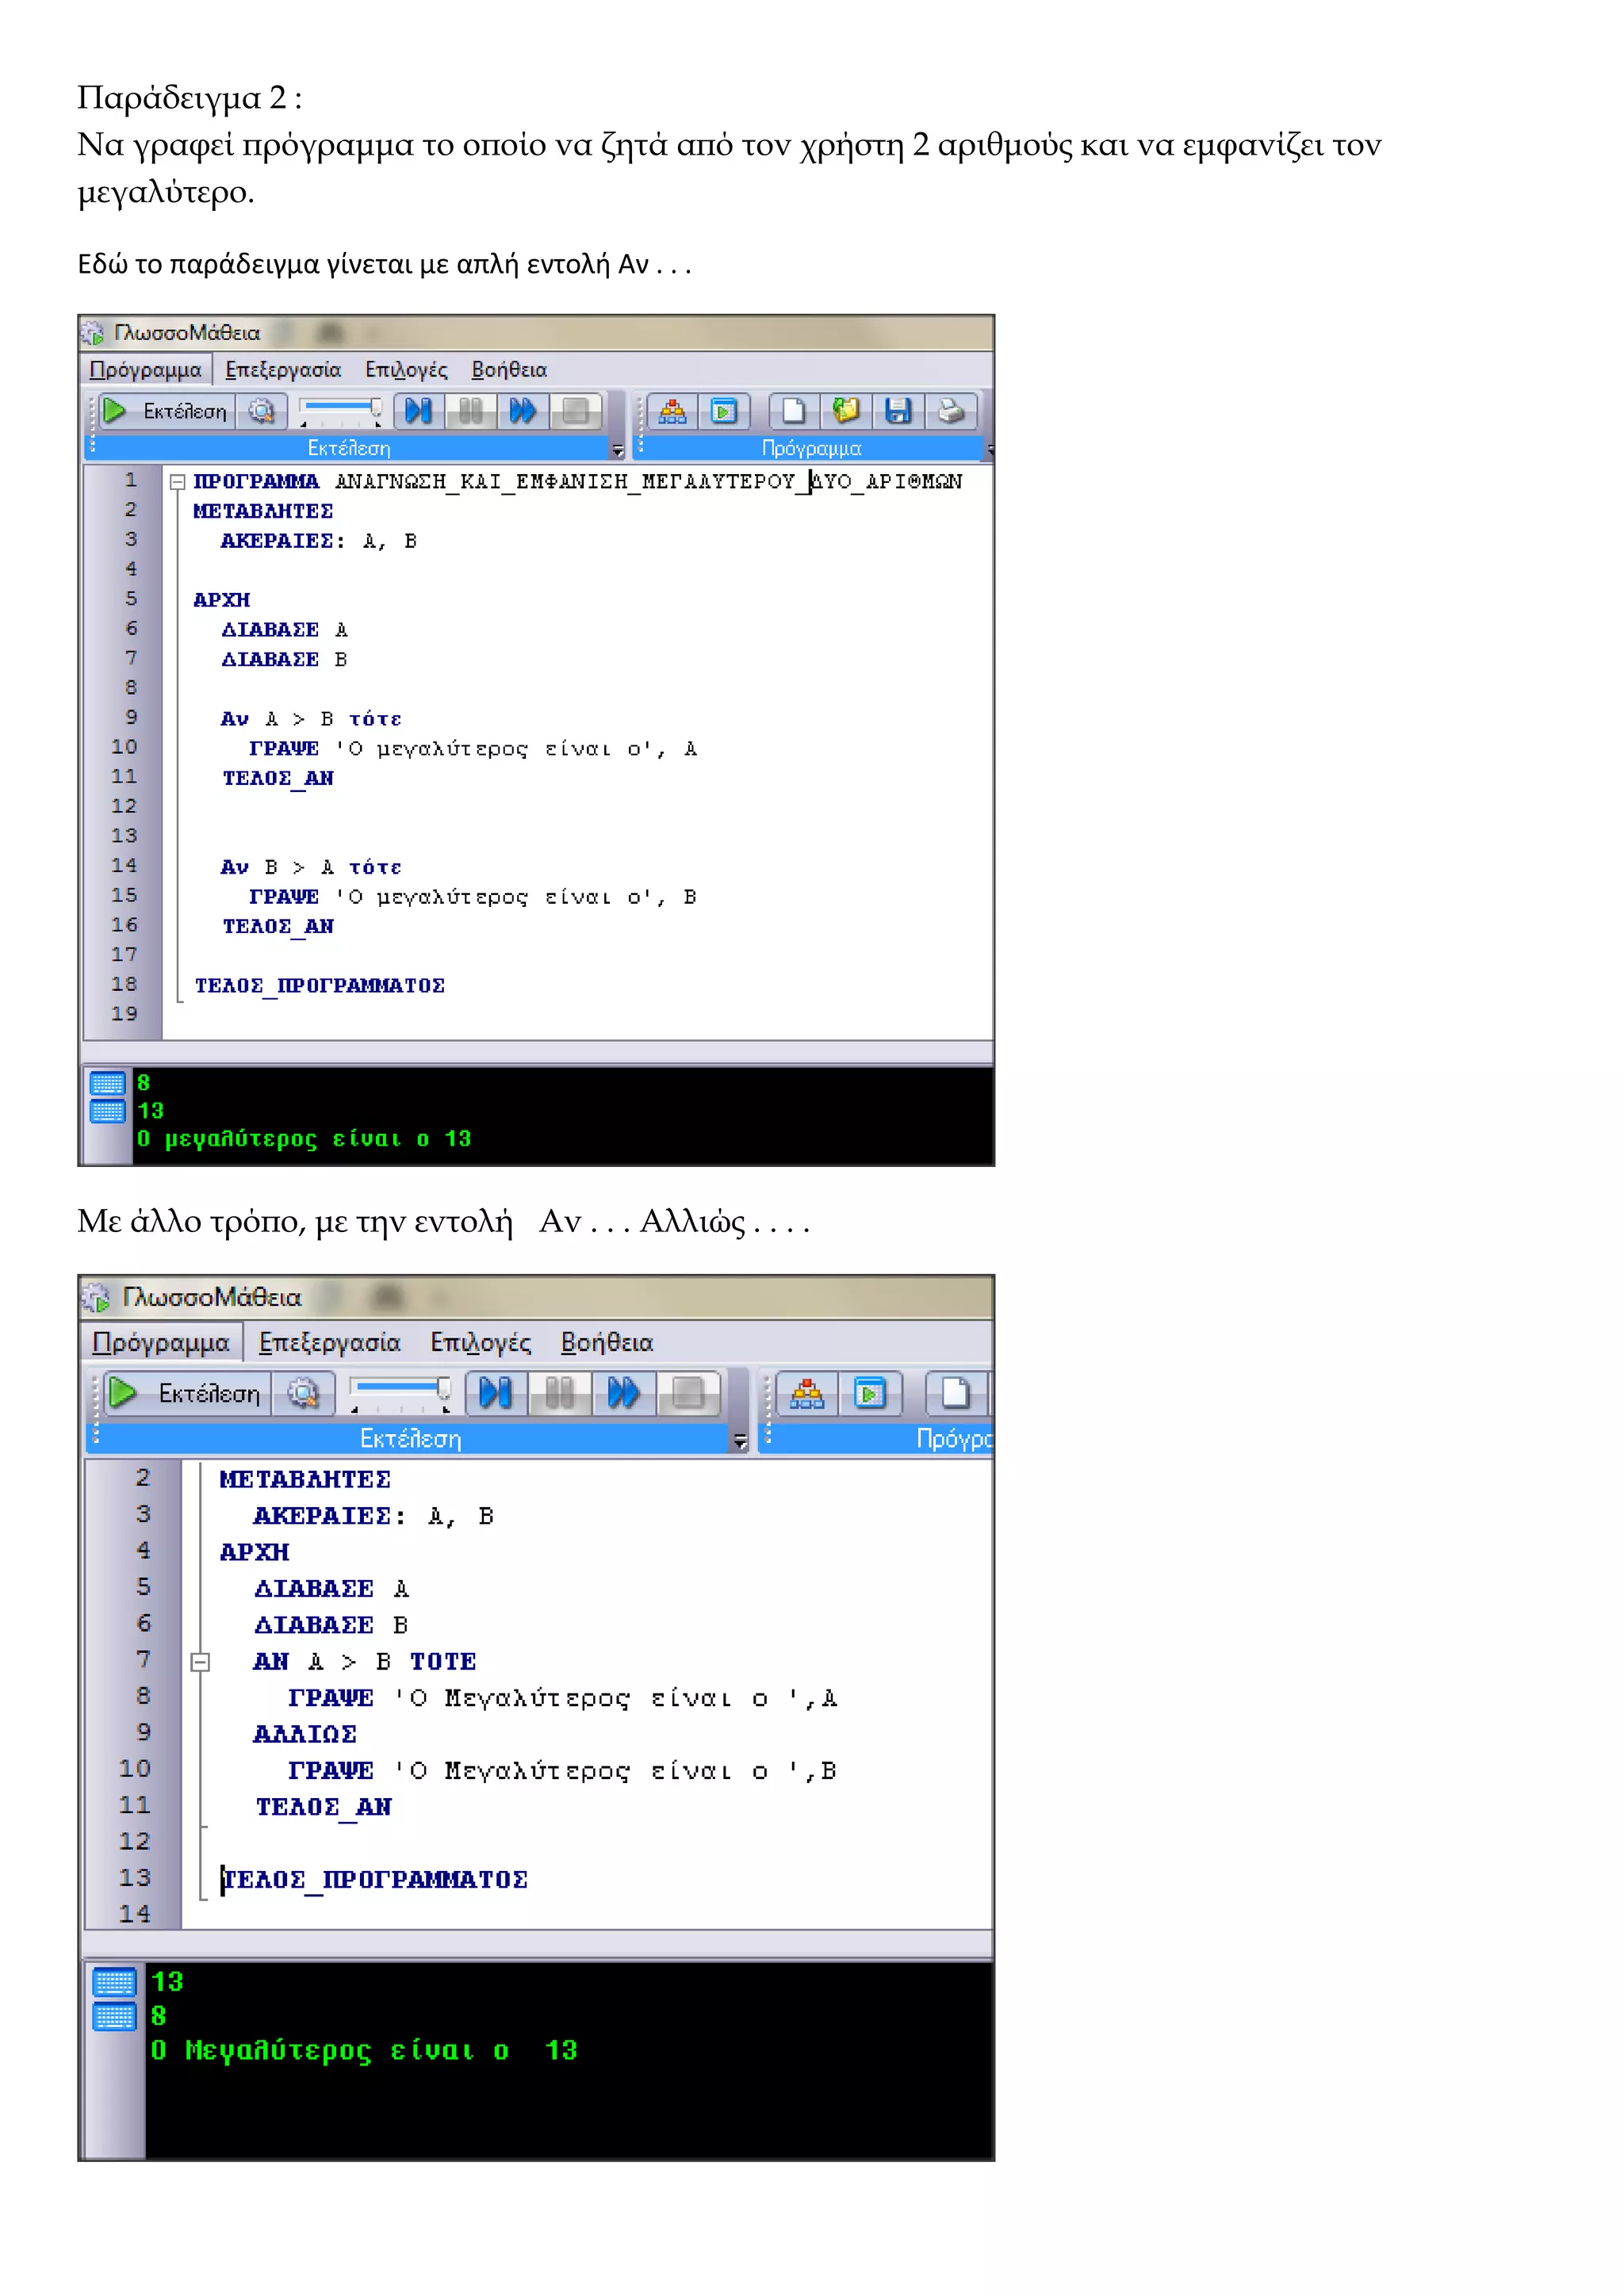Click the flowchart diagram icon in upper toolbar
The image size is (1624, 2296).
click(x=672, y=411)
